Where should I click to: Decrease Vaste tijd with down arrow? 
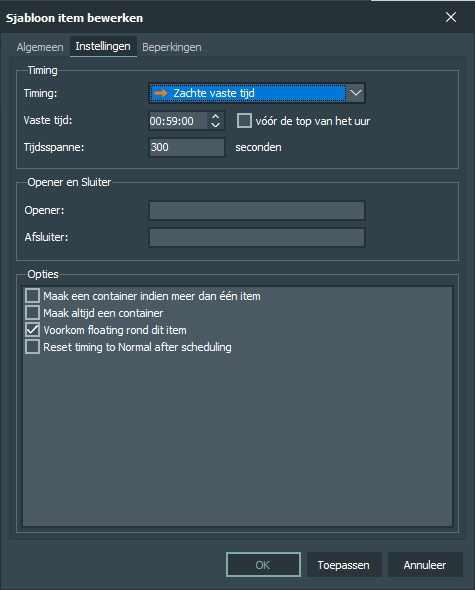point(215,125)
